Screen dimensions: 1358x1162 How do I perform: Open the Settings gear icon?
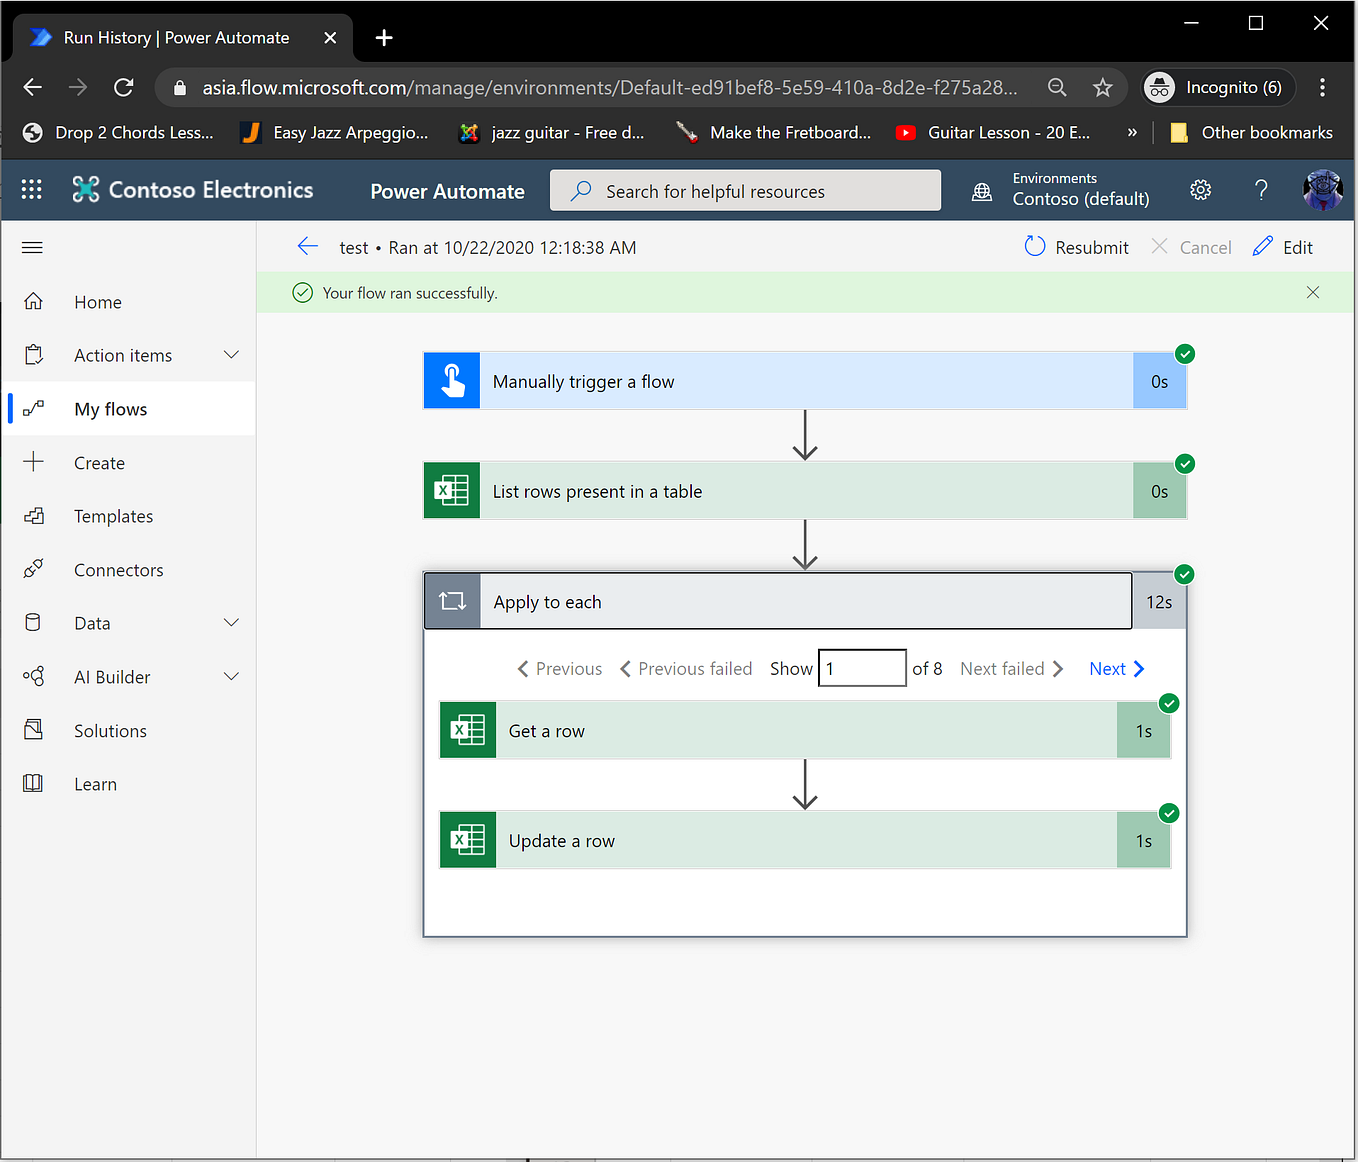coord(1201,190)
